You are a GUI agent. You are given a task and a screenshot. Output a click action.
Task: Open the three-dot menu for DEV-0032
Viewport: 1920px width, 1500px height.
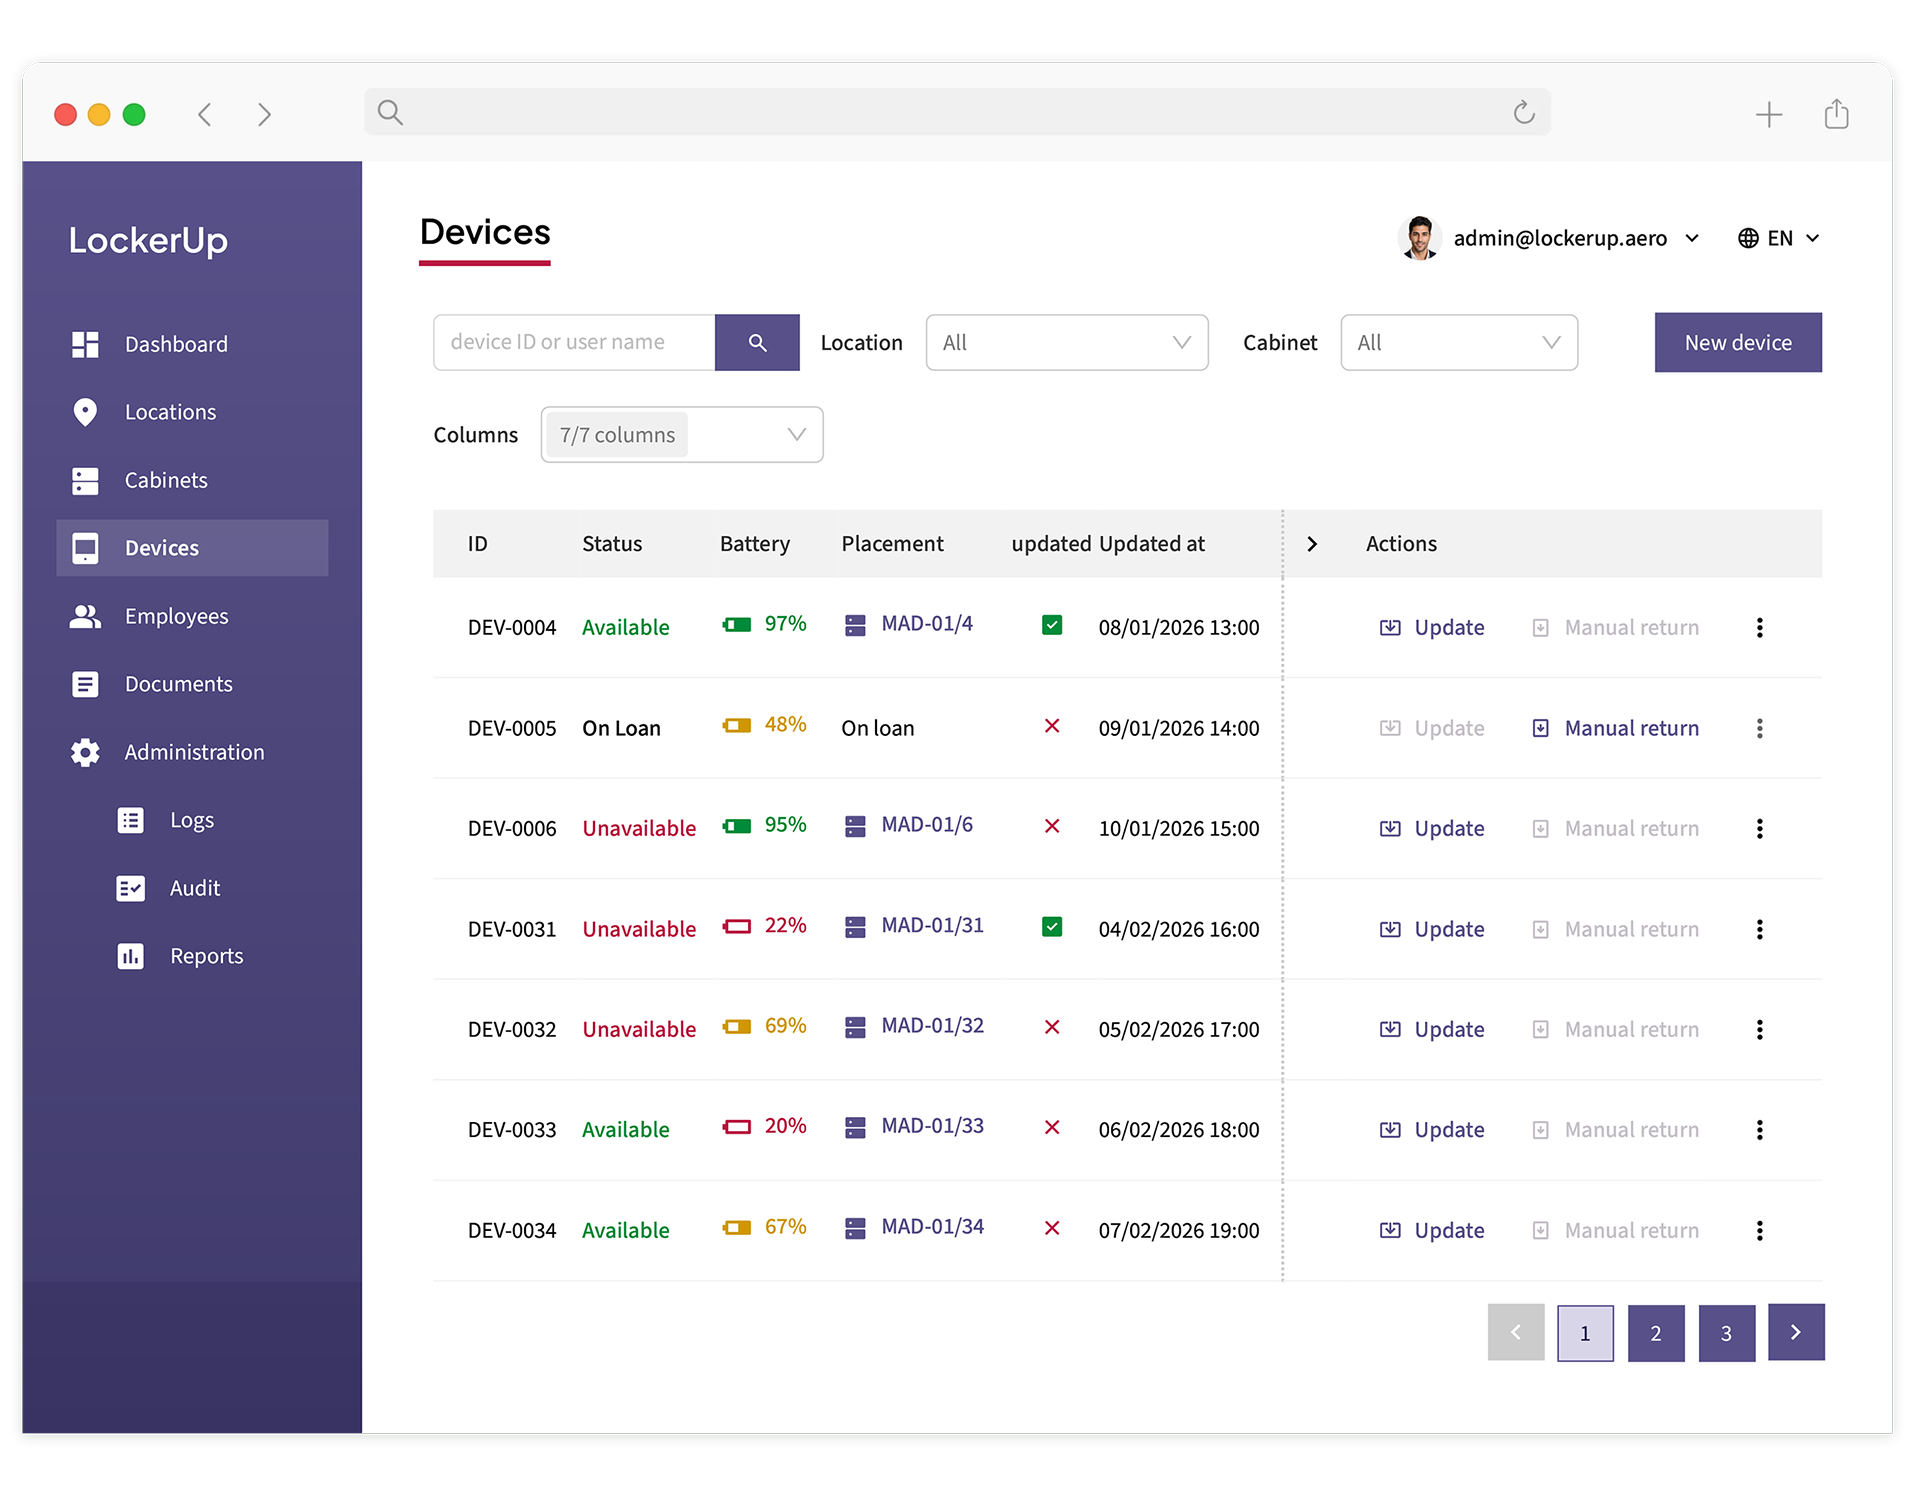click(1759, 1030)
